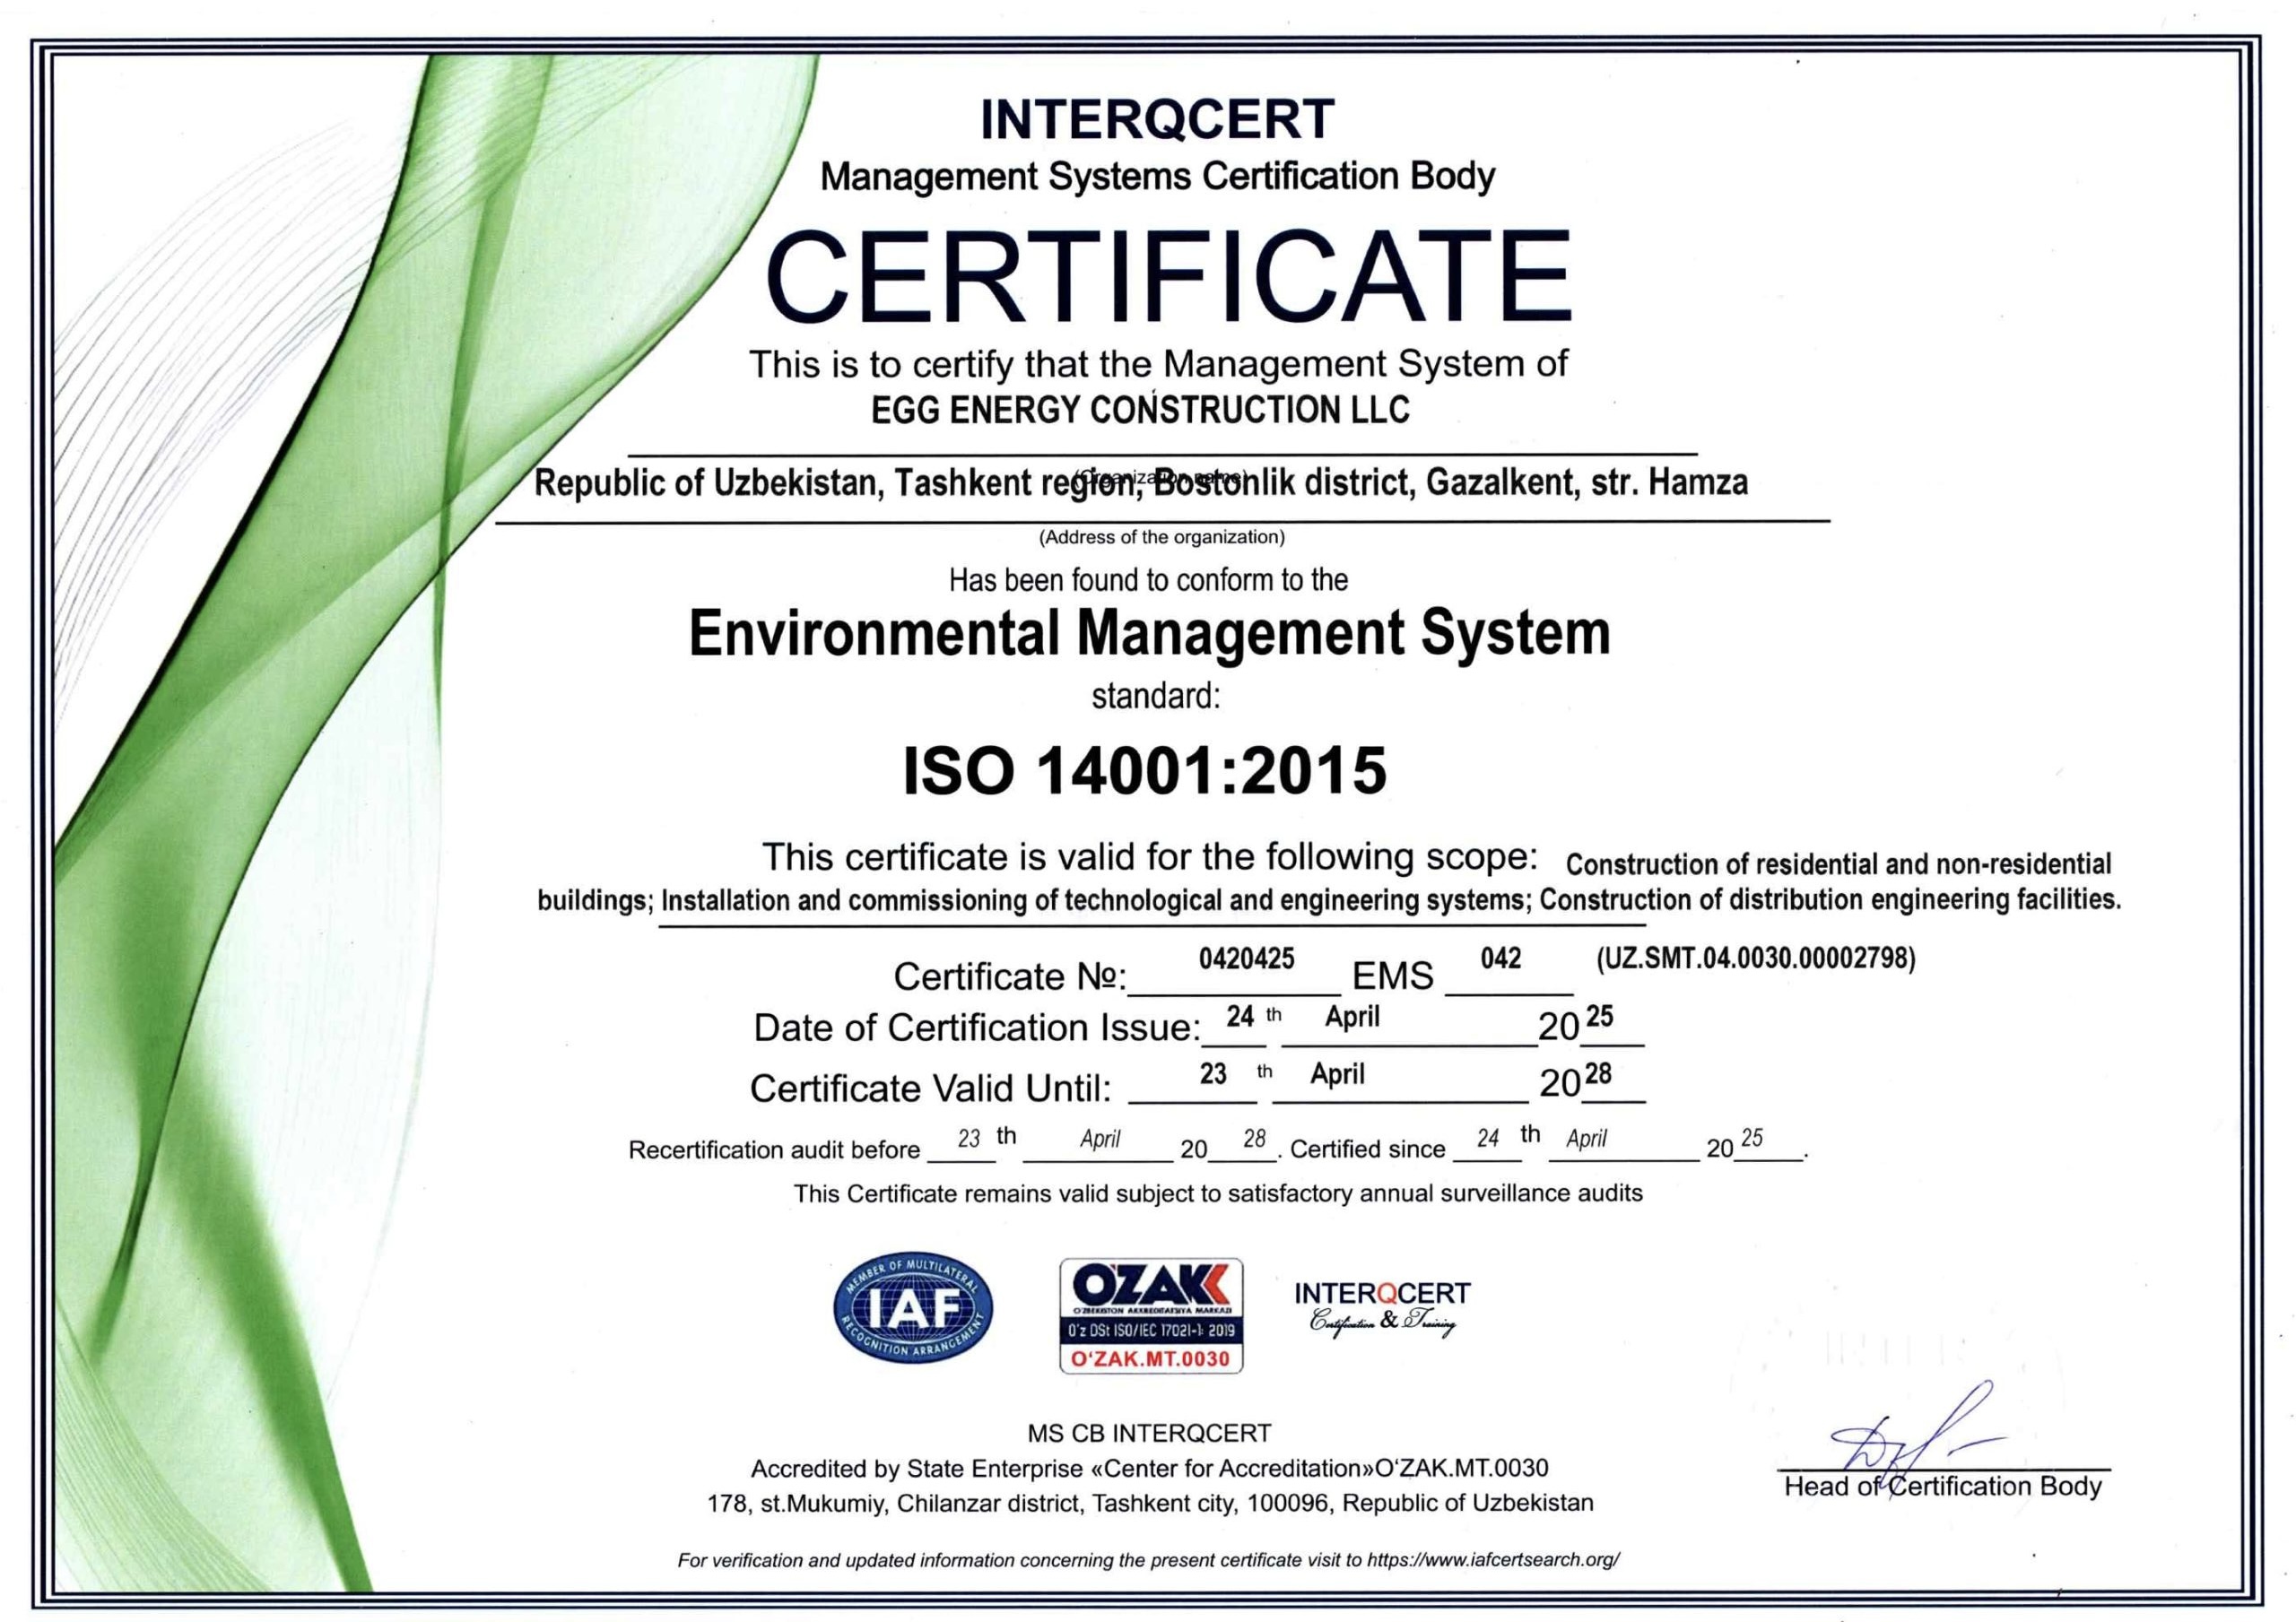Click the Environmental Management System heading

[x=1149, y=634]
